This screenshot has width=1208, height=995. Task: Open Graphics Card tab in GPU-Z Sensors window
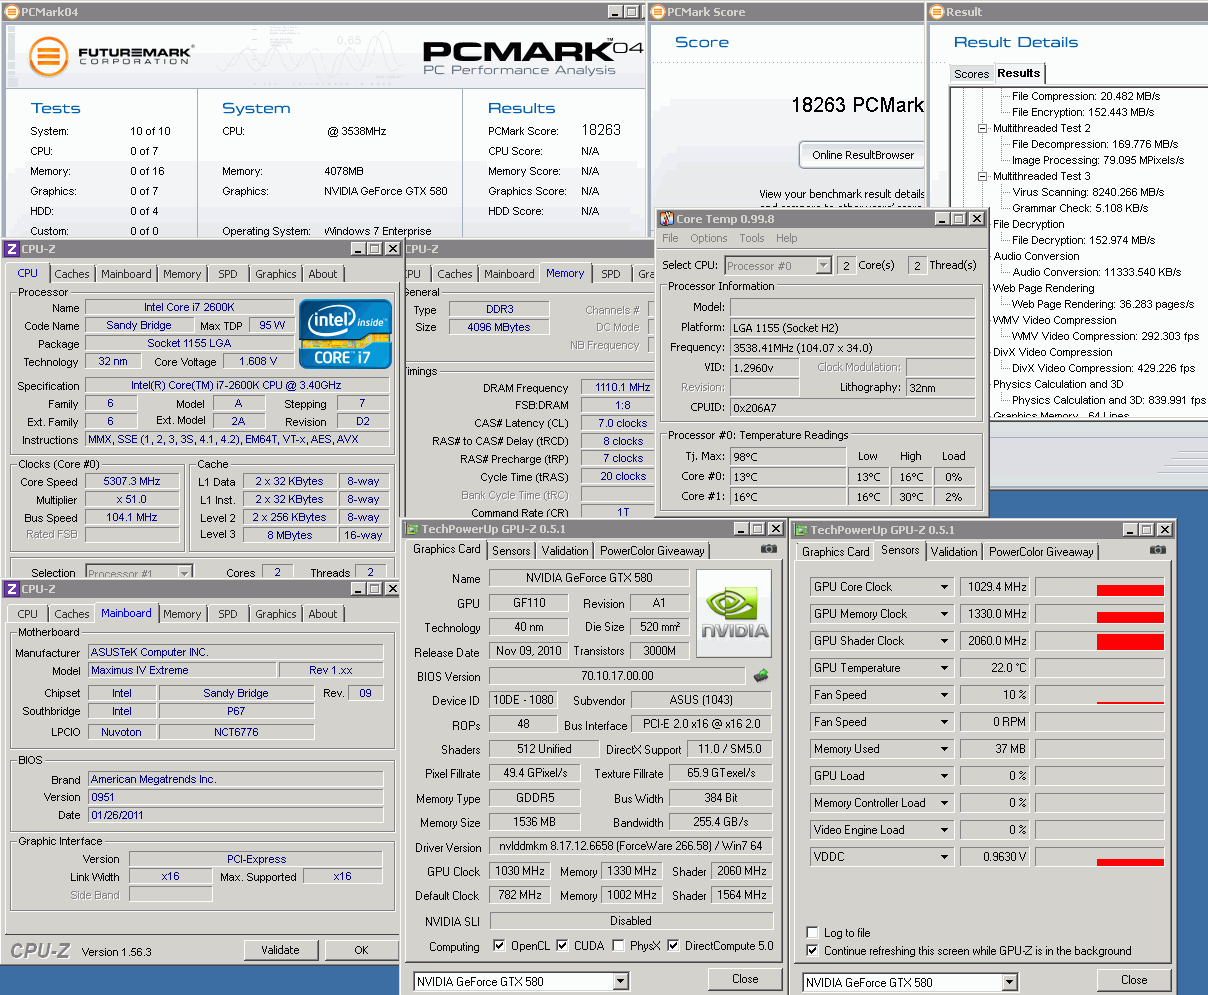click(x=835, y=552)
